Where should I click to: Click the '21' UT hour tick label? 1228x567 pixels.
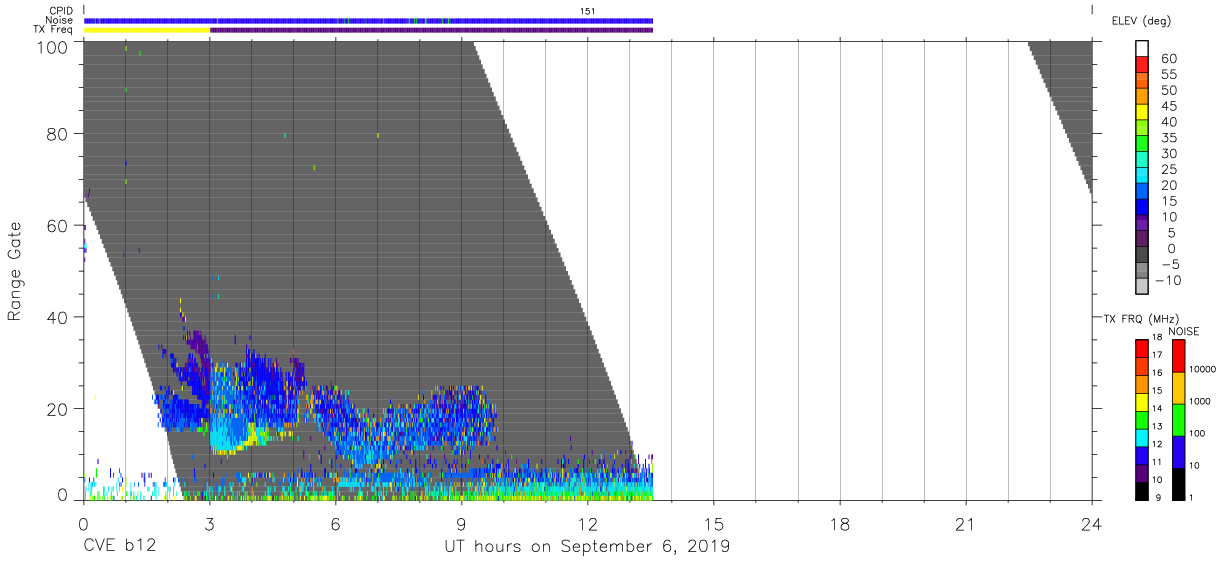[965, 523]
